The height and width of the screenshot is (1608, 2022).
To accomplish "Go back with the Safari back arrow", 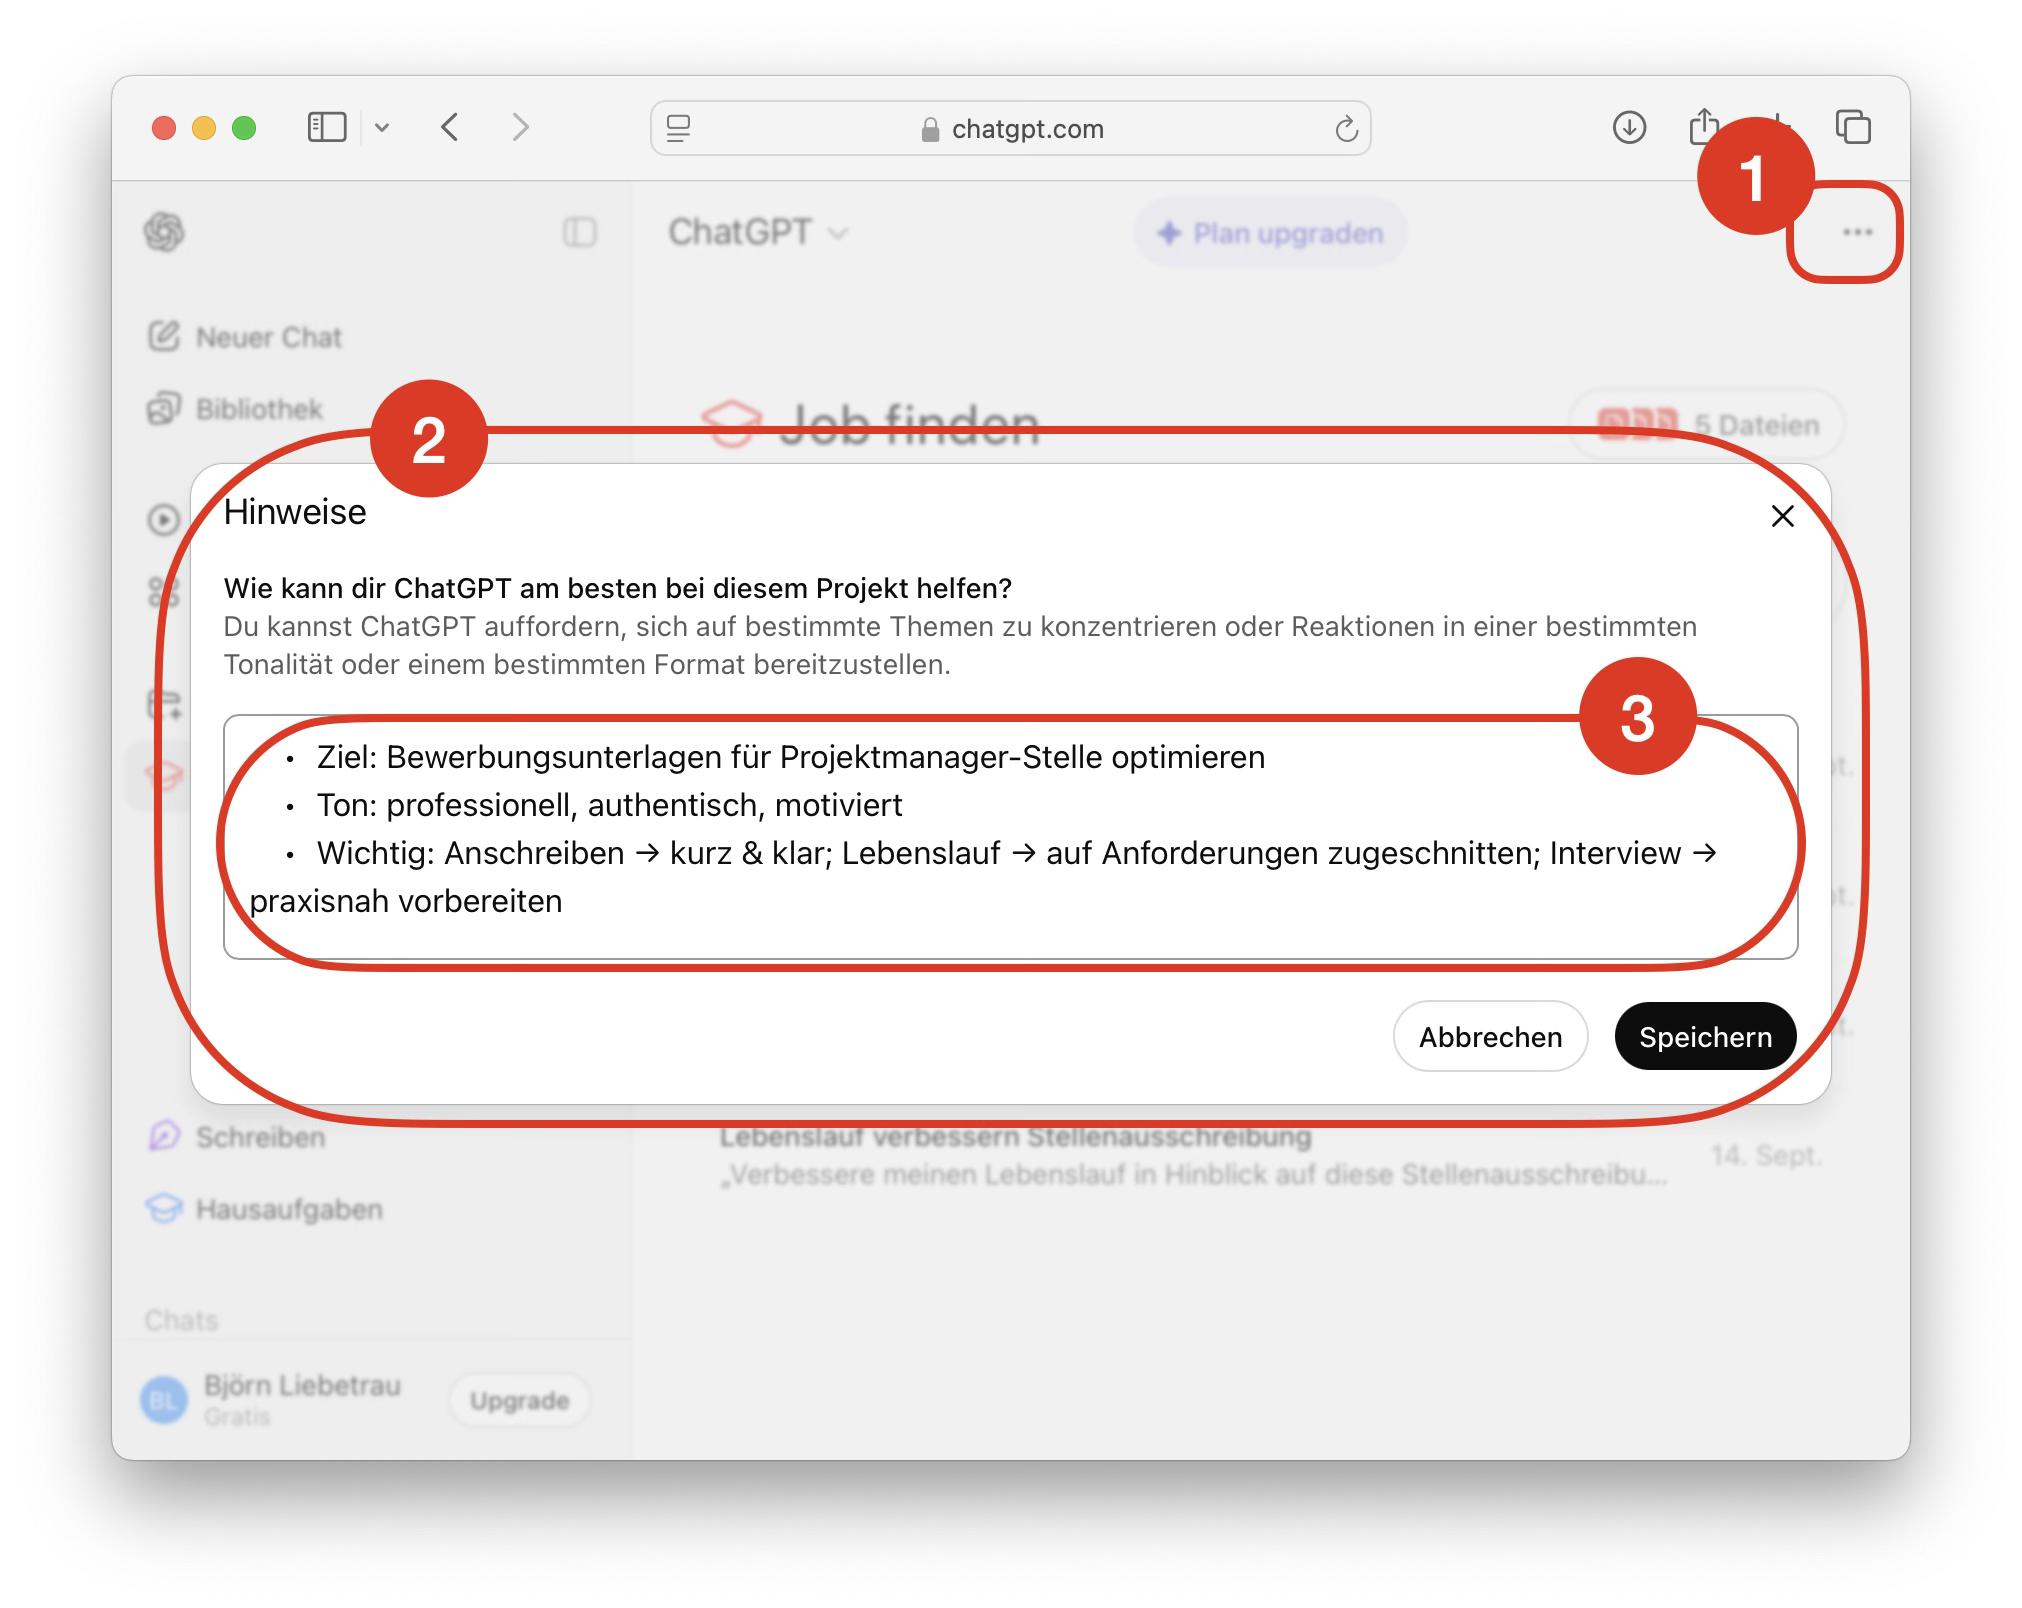I will [450, 128].
